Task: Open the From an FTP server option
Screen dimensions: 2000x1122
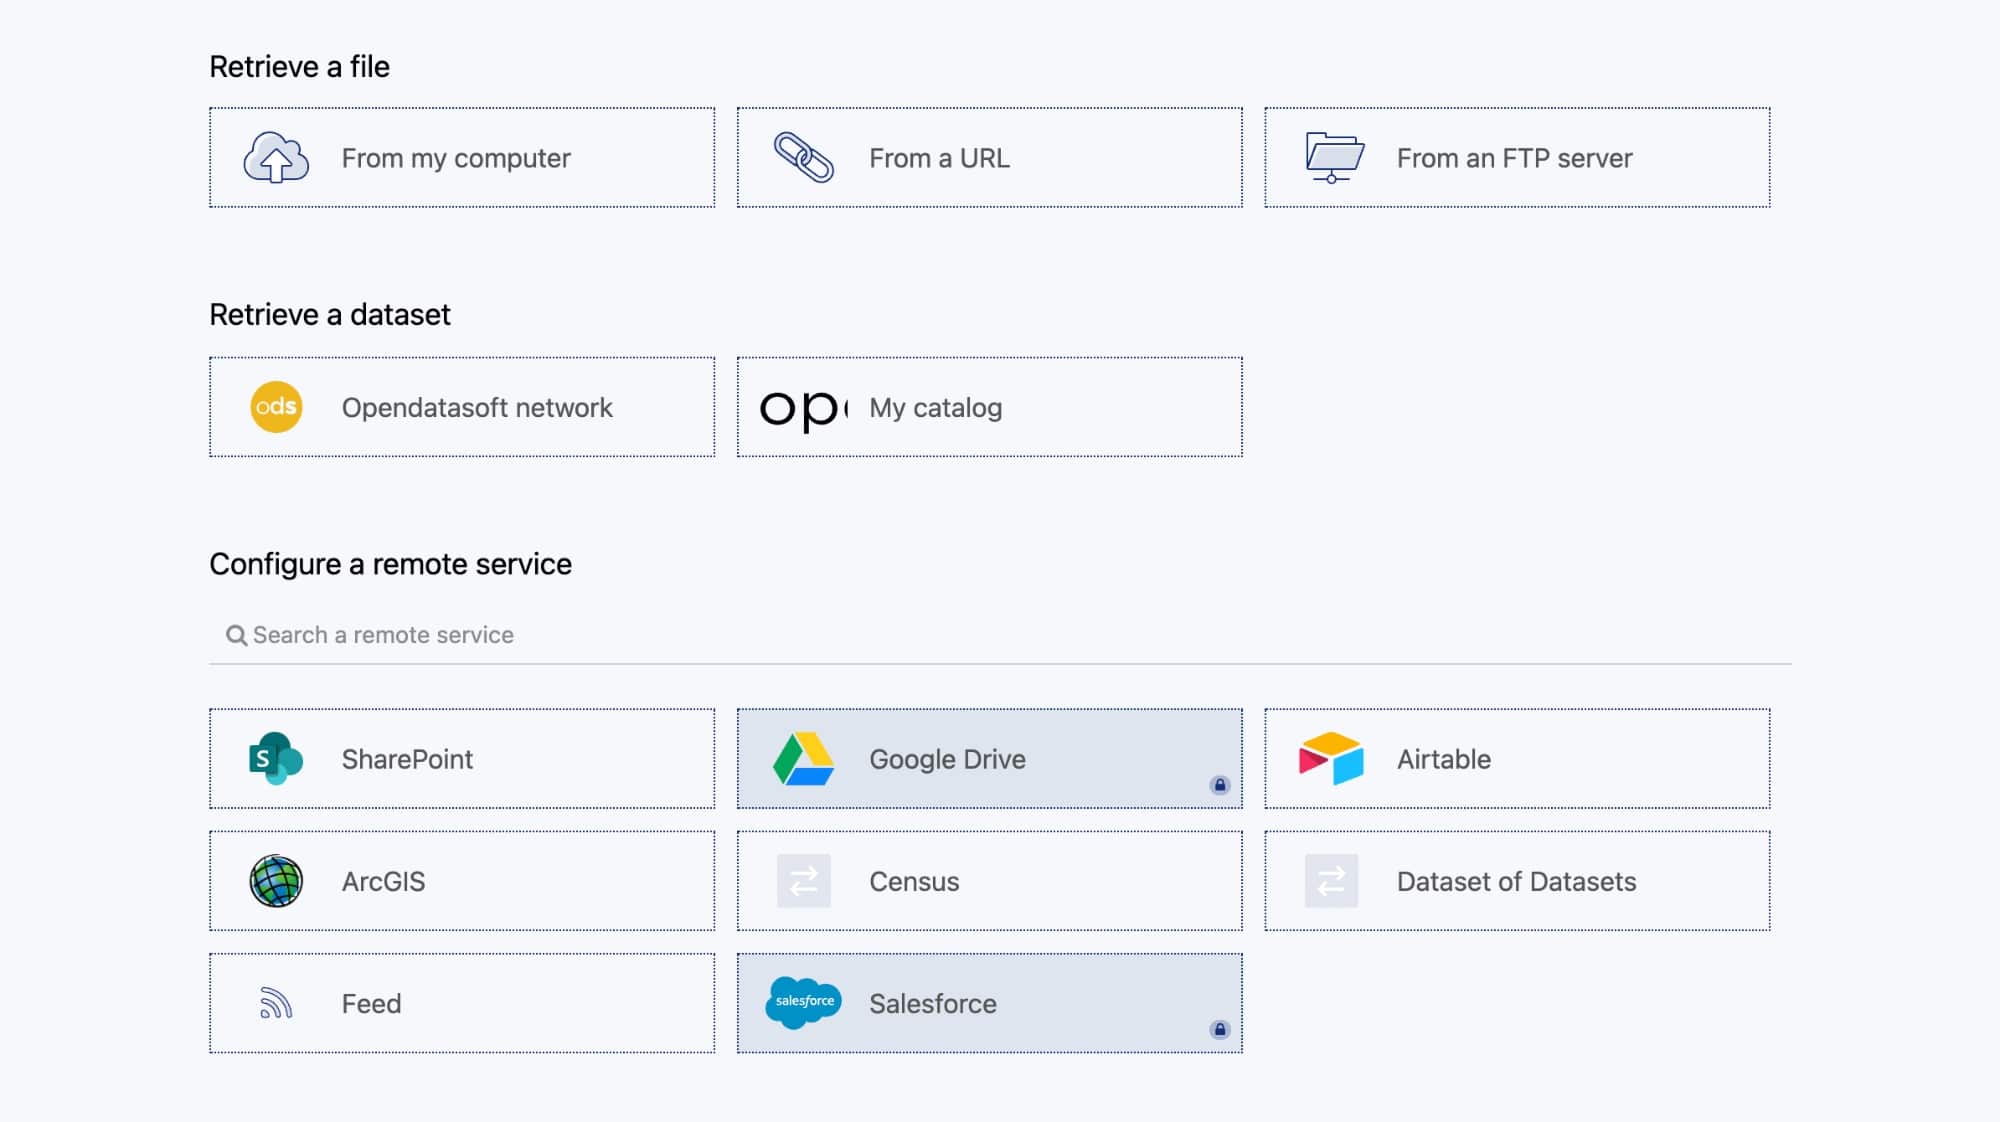Action: pos(1516,158)
